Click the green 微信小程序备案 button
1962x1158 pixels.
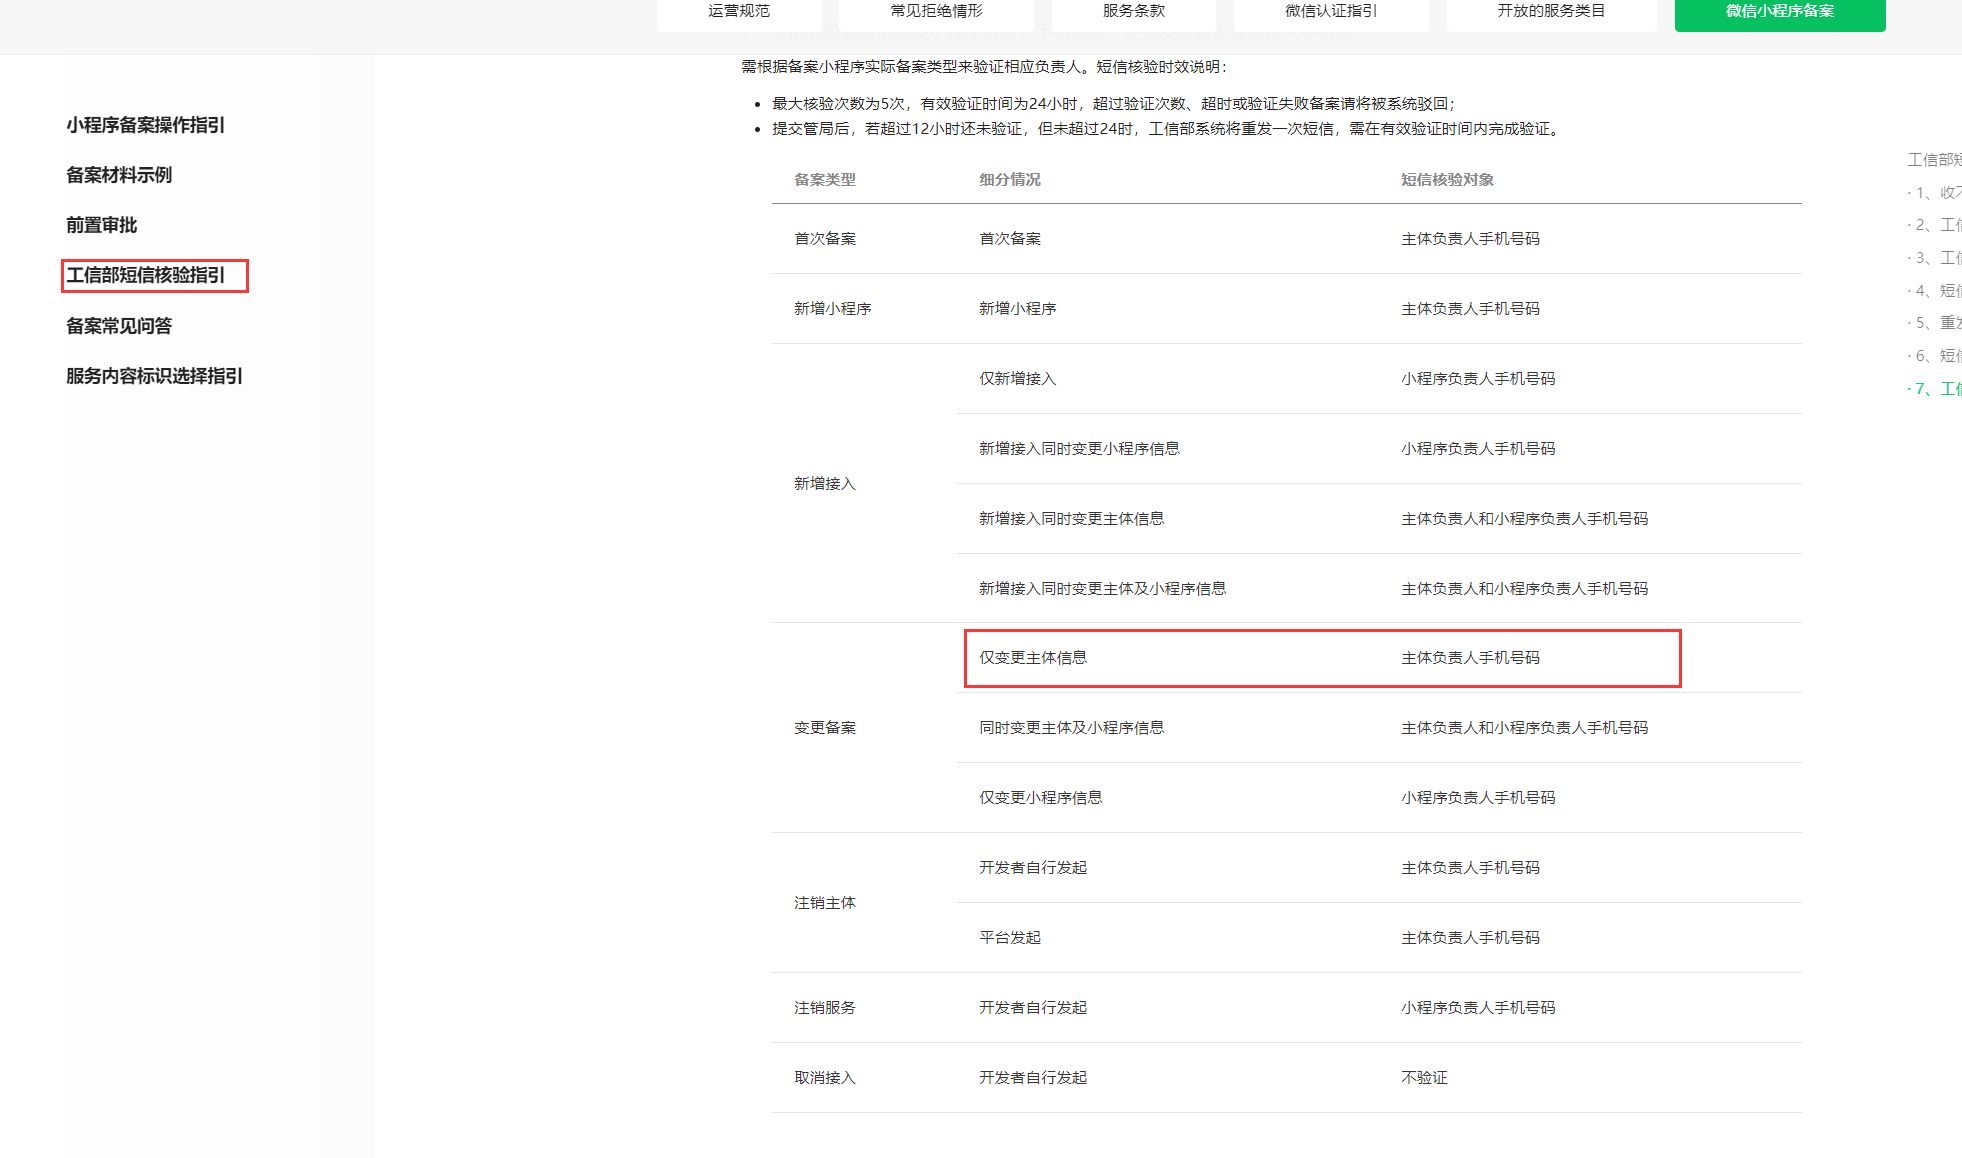(x=1779, y=11)
